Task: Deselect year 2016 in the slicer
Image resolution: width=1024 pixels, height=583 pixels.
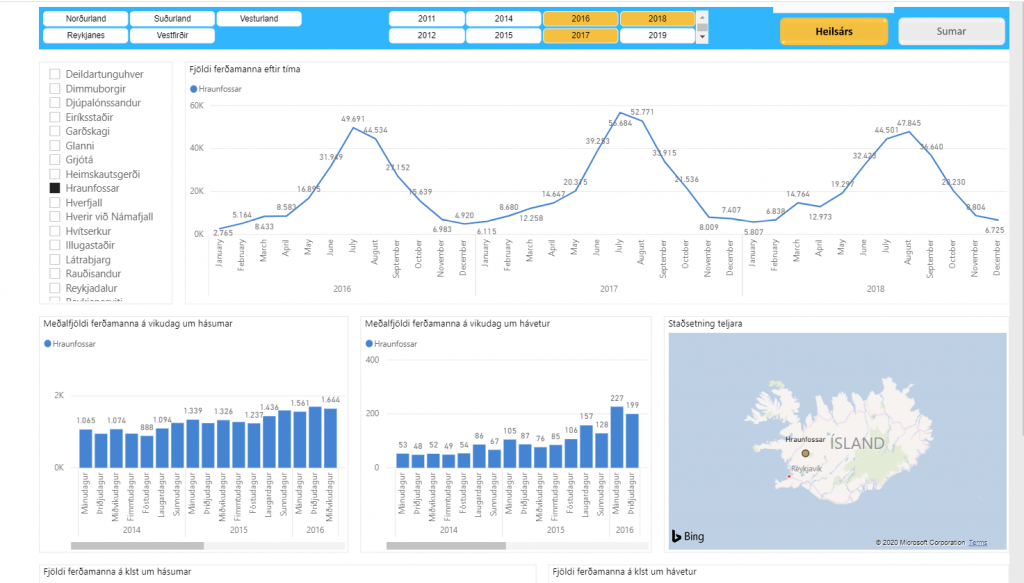Action: [581, 19]
